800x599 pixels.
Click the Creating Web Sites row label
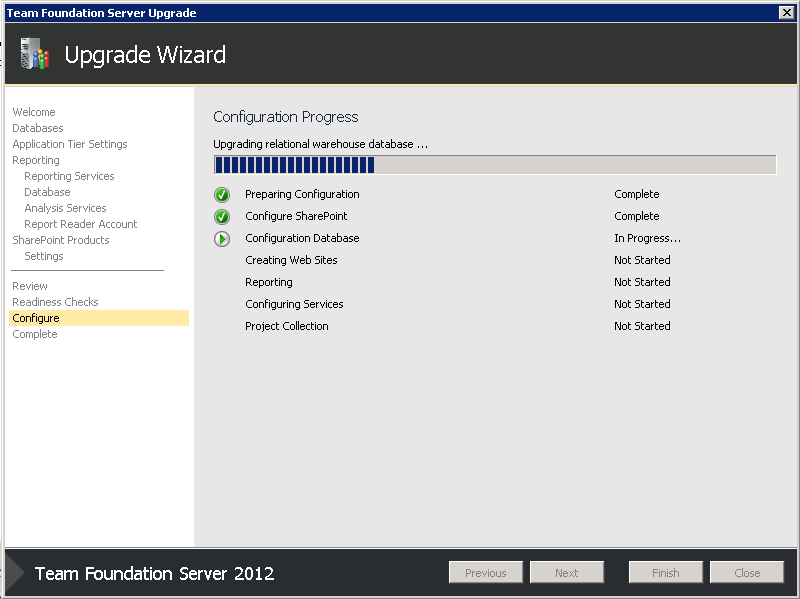pyautogui.click(x=291, y=260)
